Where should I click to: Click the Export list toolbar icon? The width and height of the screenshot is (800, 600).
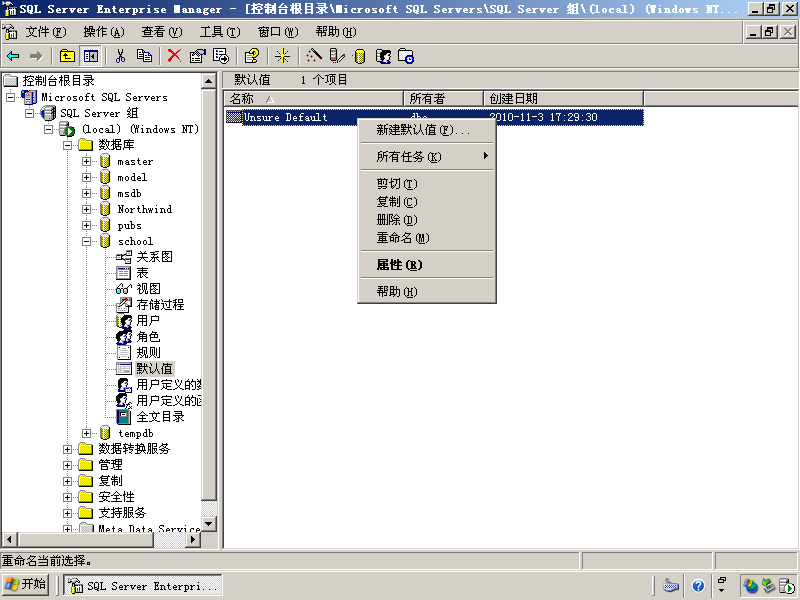click(x=221, y=56)
